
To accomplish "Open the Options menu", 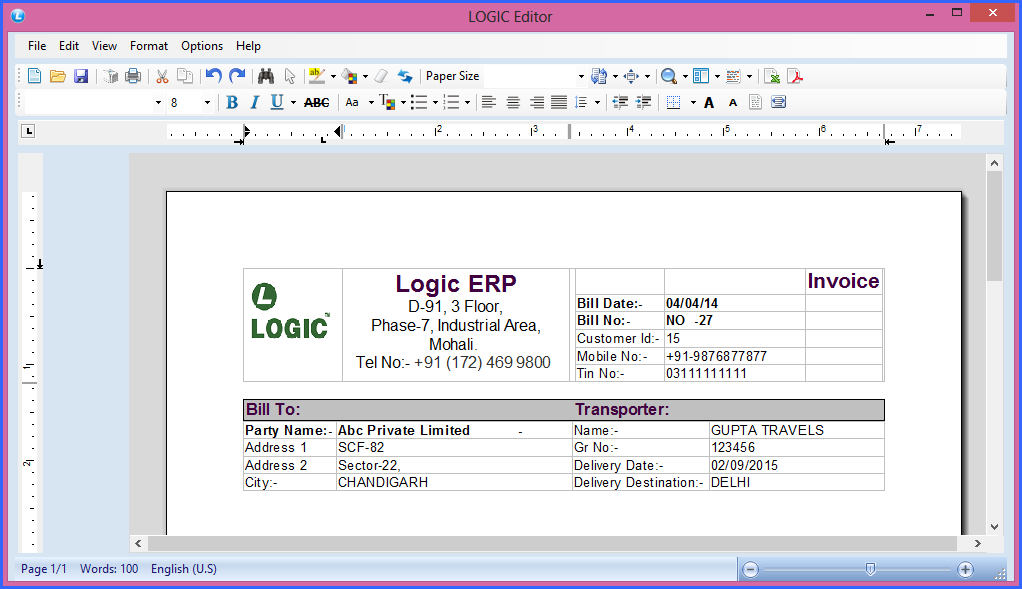I will 202,46.
